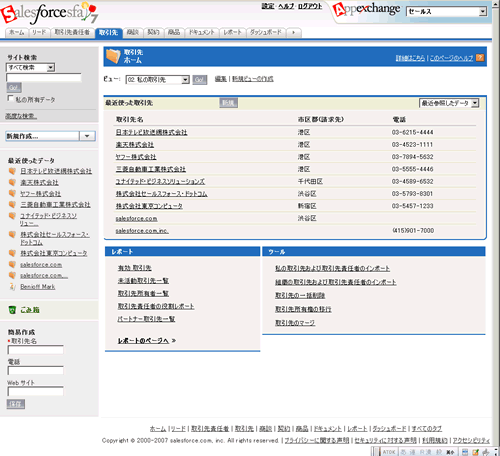Click account icon beside salesforce.com... in sidebar
Screen dimensions: 500x456
[12, 275]
